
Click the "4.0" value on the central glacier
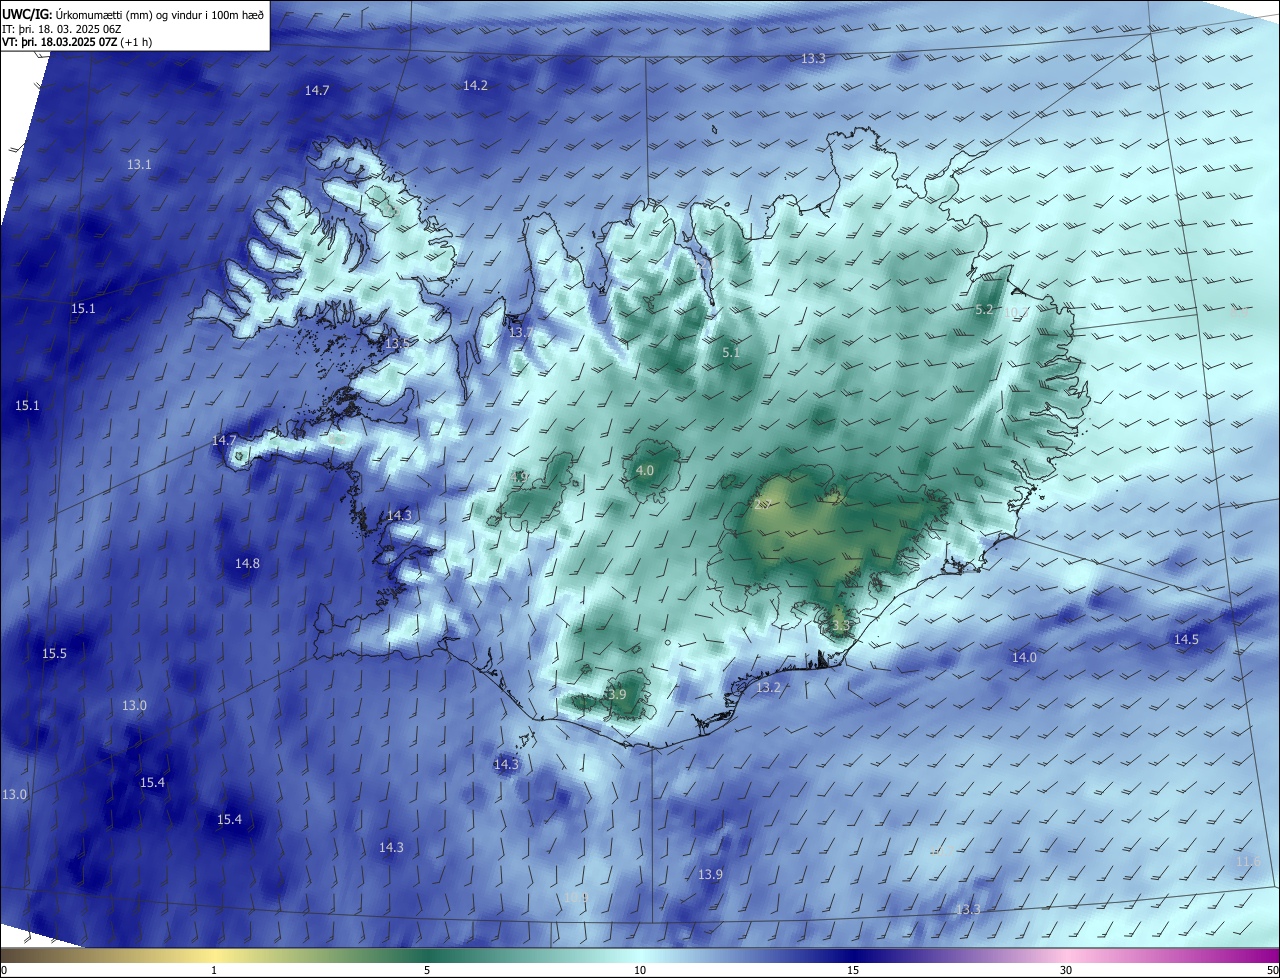645,470
